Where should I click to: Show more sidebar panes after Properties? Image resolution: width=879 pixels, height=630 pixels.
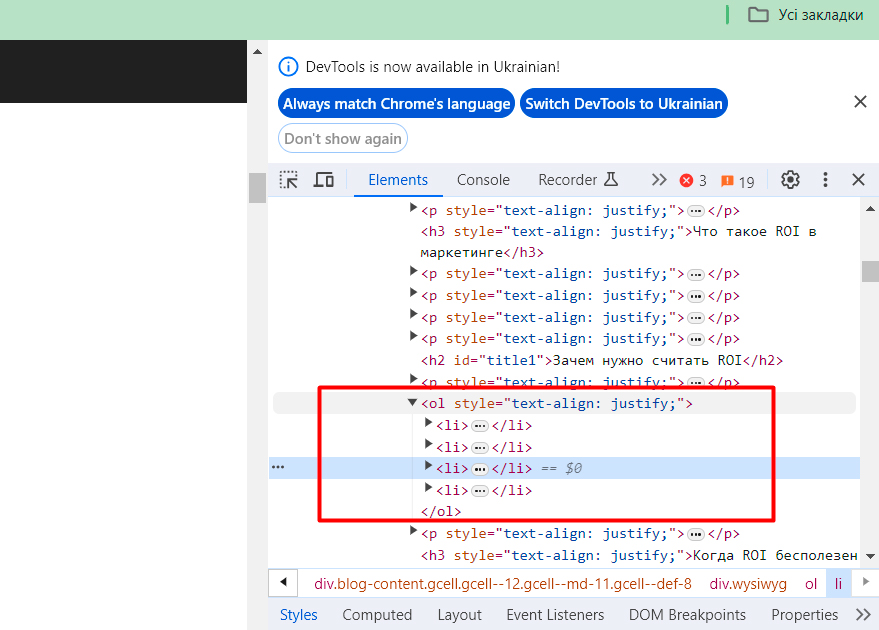[x=863, y=615]
